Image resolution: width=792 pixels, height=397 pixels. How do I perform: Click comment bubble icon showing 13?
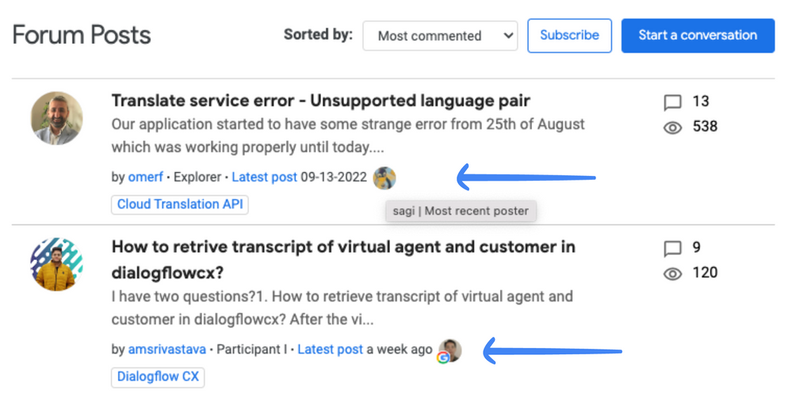pyautogui.click(x=672, y=103)
